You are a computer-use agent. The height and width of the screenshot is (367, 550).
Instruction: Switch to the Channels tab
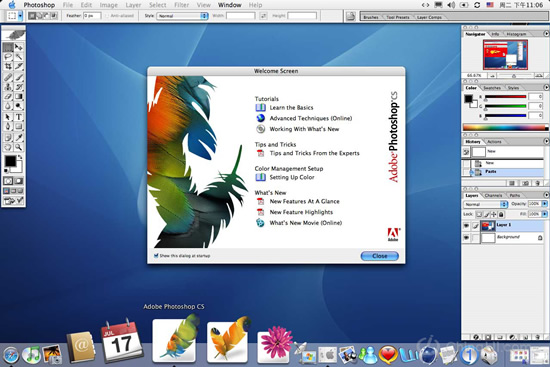[x=493, y=195]
